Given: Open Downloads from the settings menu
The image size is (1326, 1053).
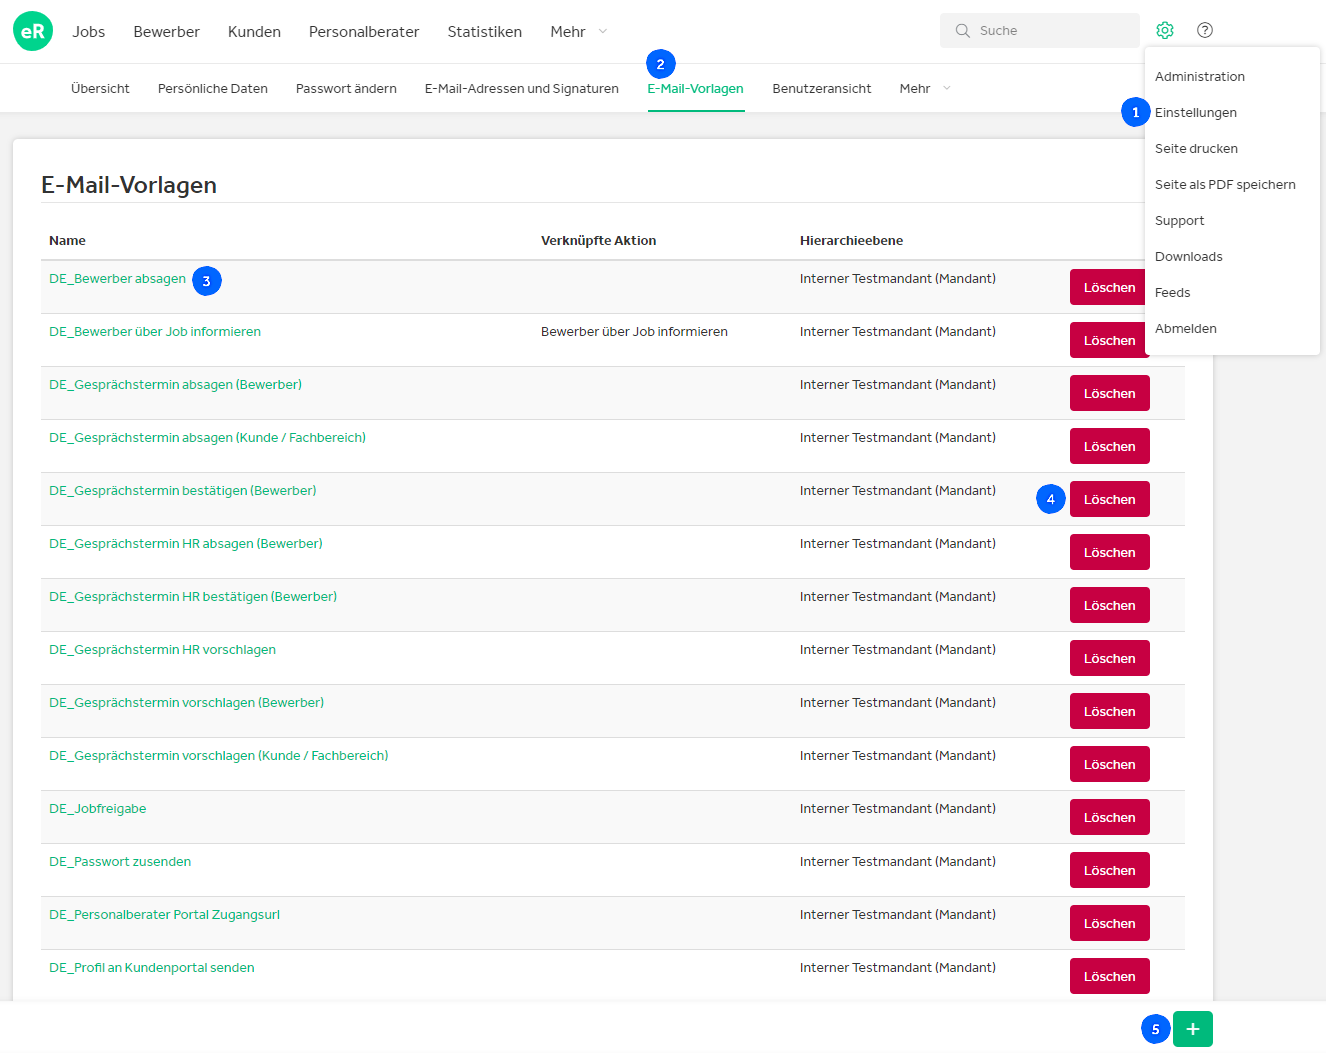Looking at the screenshot, I should pos(1189,257).
